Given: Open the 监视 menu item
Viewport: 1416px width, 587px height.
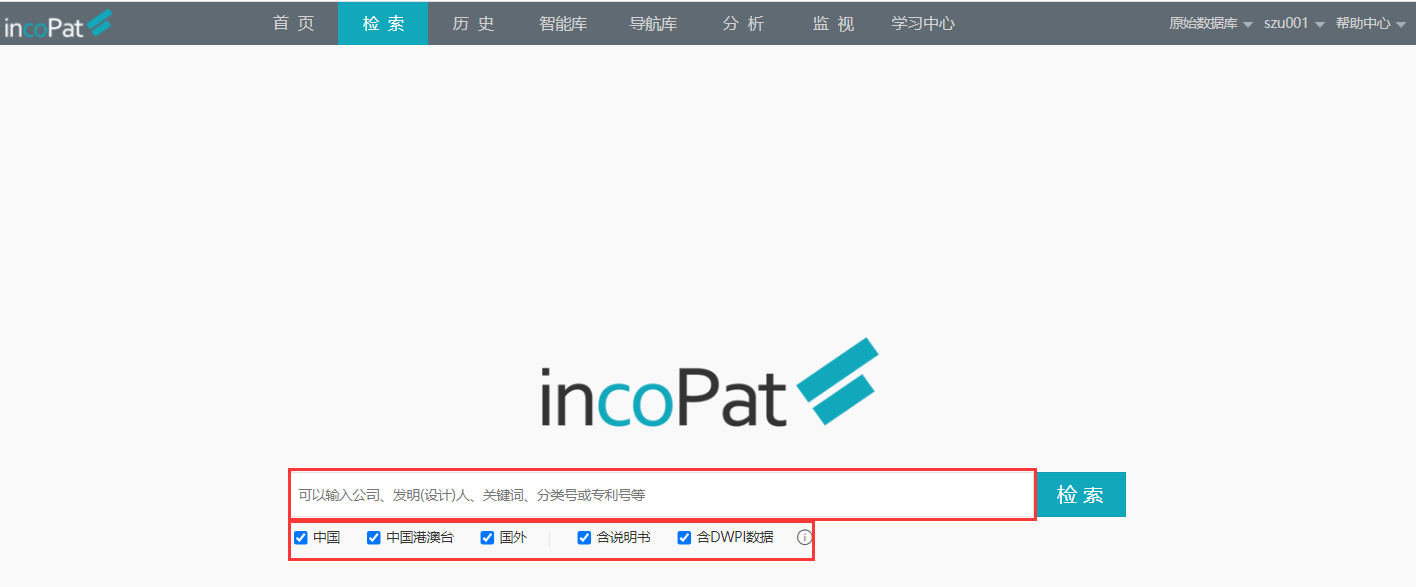Looking at the screenshot, I should coord(833,24).
